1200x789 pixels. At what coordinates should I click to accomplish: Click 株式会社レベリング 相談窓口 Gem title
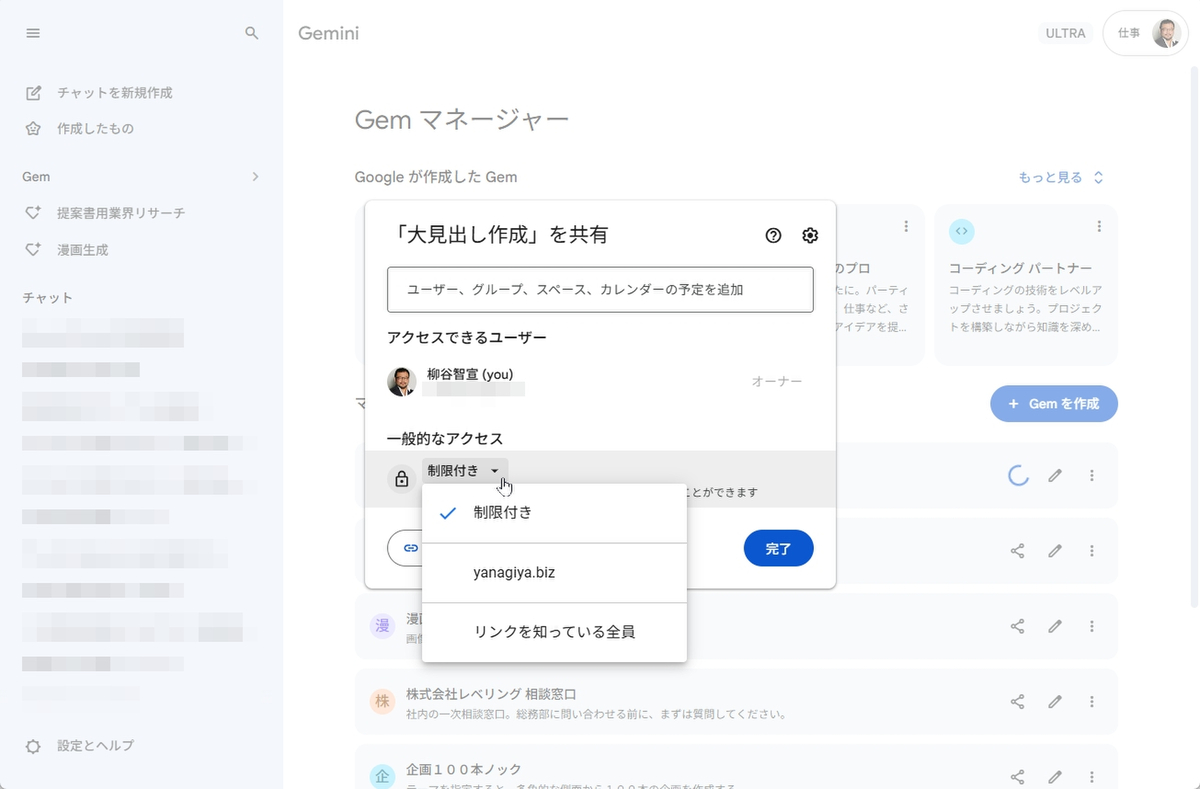click(x=491, y=694)
